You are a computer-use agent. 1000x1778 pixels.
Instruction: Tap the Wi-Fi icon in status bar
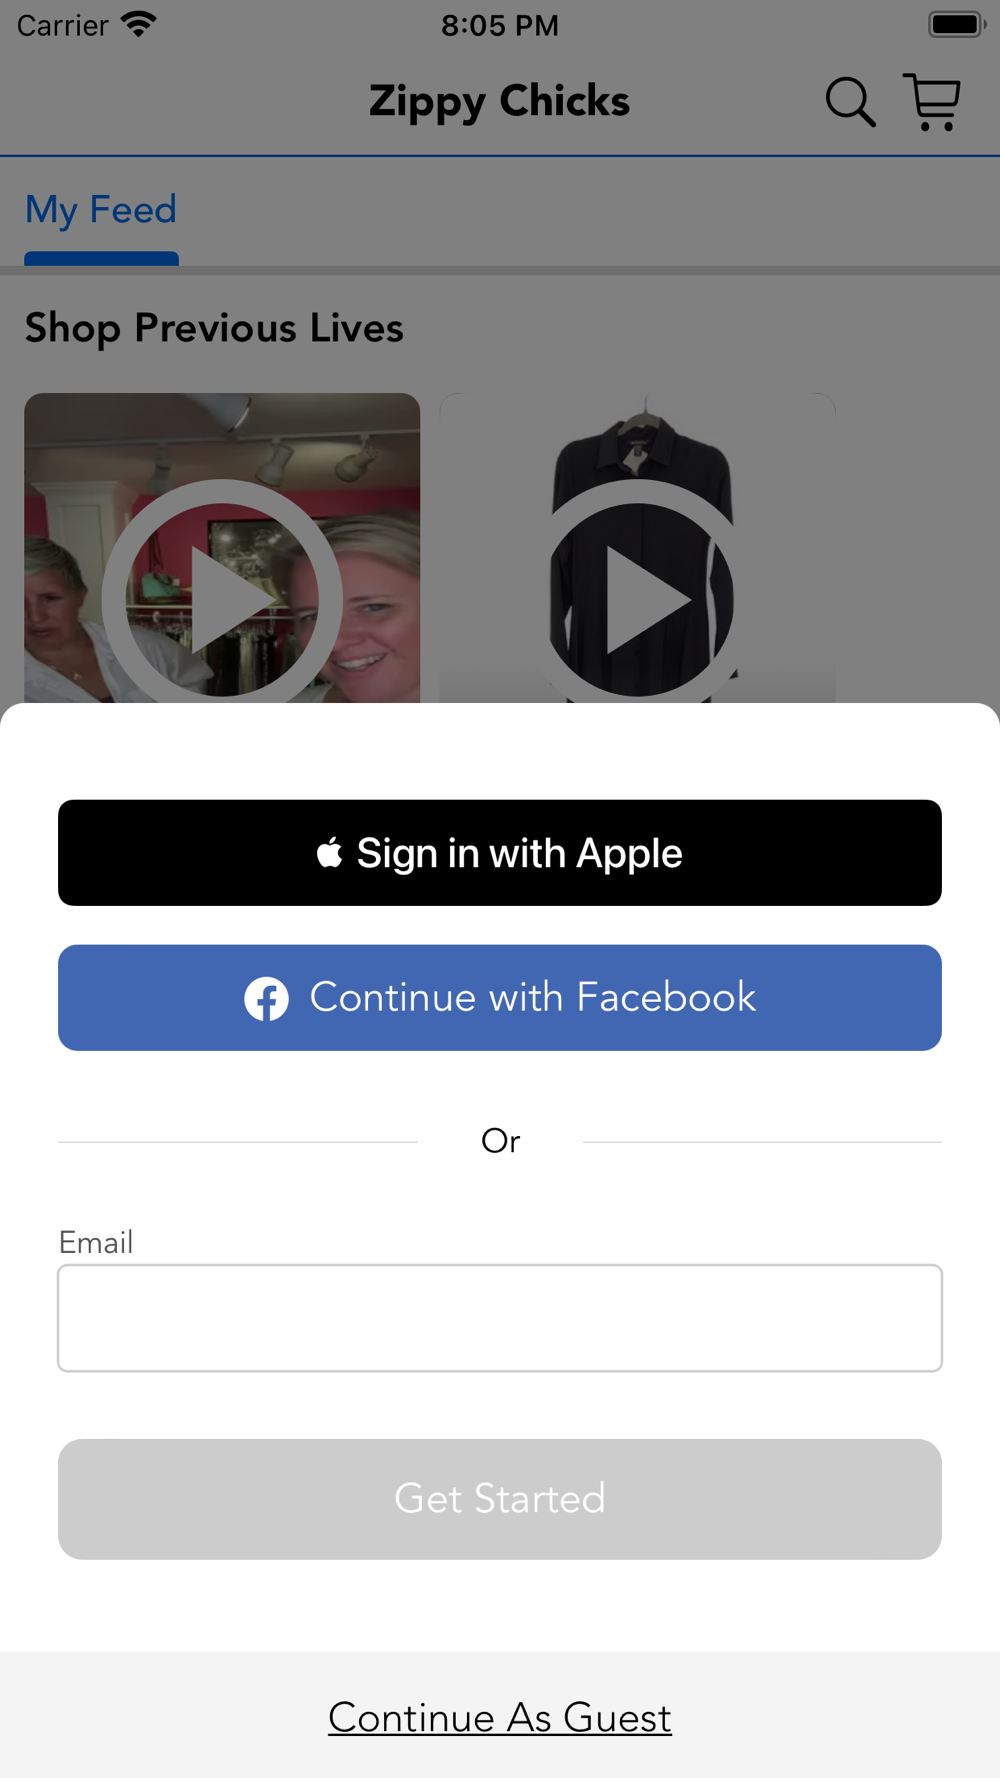[x=138, y=24]
